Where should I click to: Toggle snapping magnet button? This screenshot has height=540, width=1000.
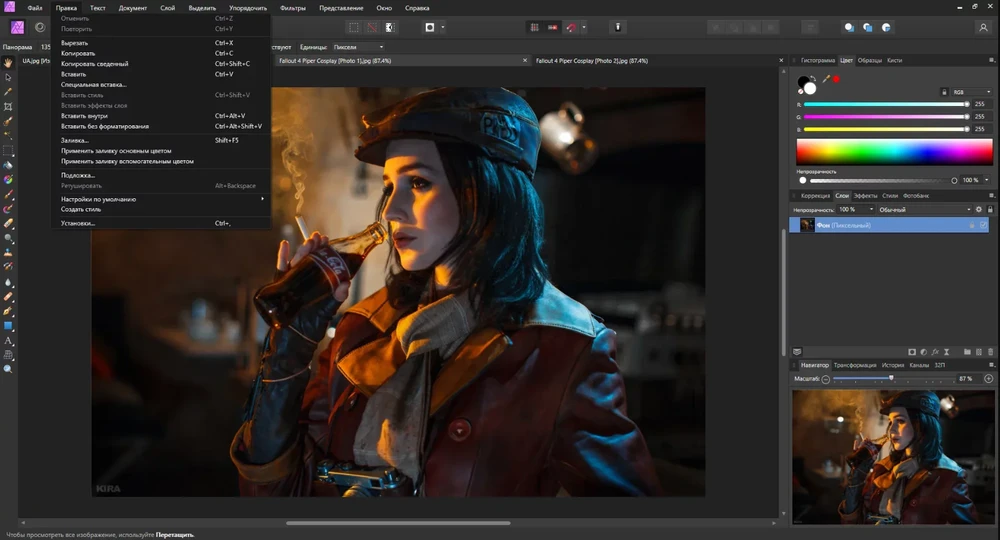[571, 27]
